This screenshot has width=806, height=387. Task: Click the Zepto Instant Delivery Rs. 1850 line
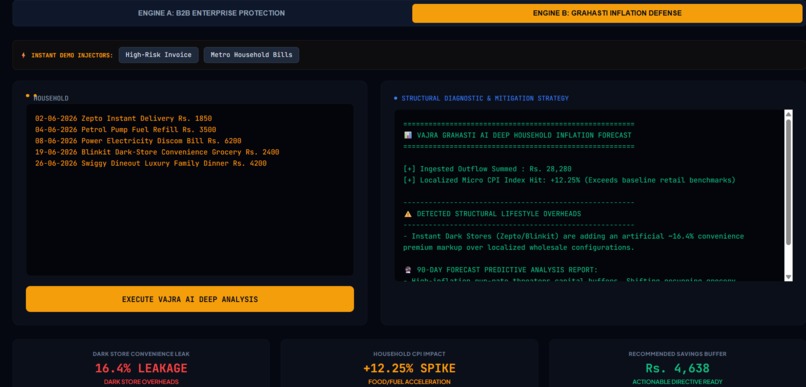coord(123,118)
